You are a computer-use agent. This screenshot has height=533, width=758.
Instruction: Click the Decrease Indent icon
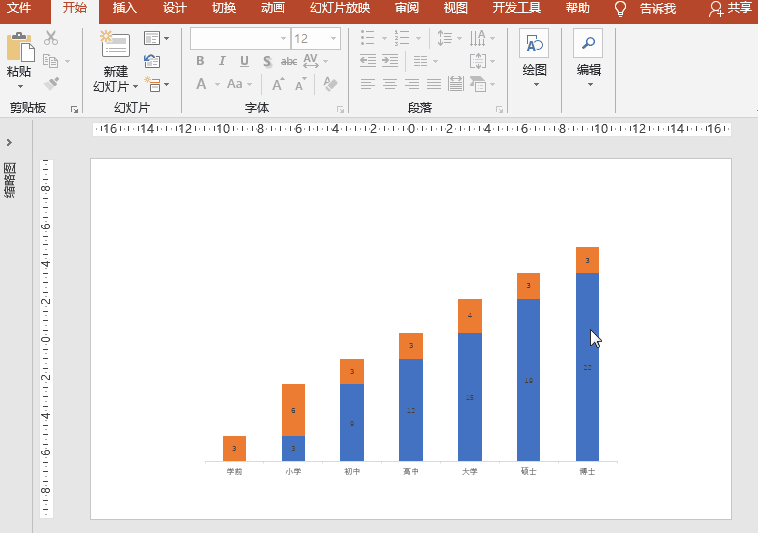[368, 61]
